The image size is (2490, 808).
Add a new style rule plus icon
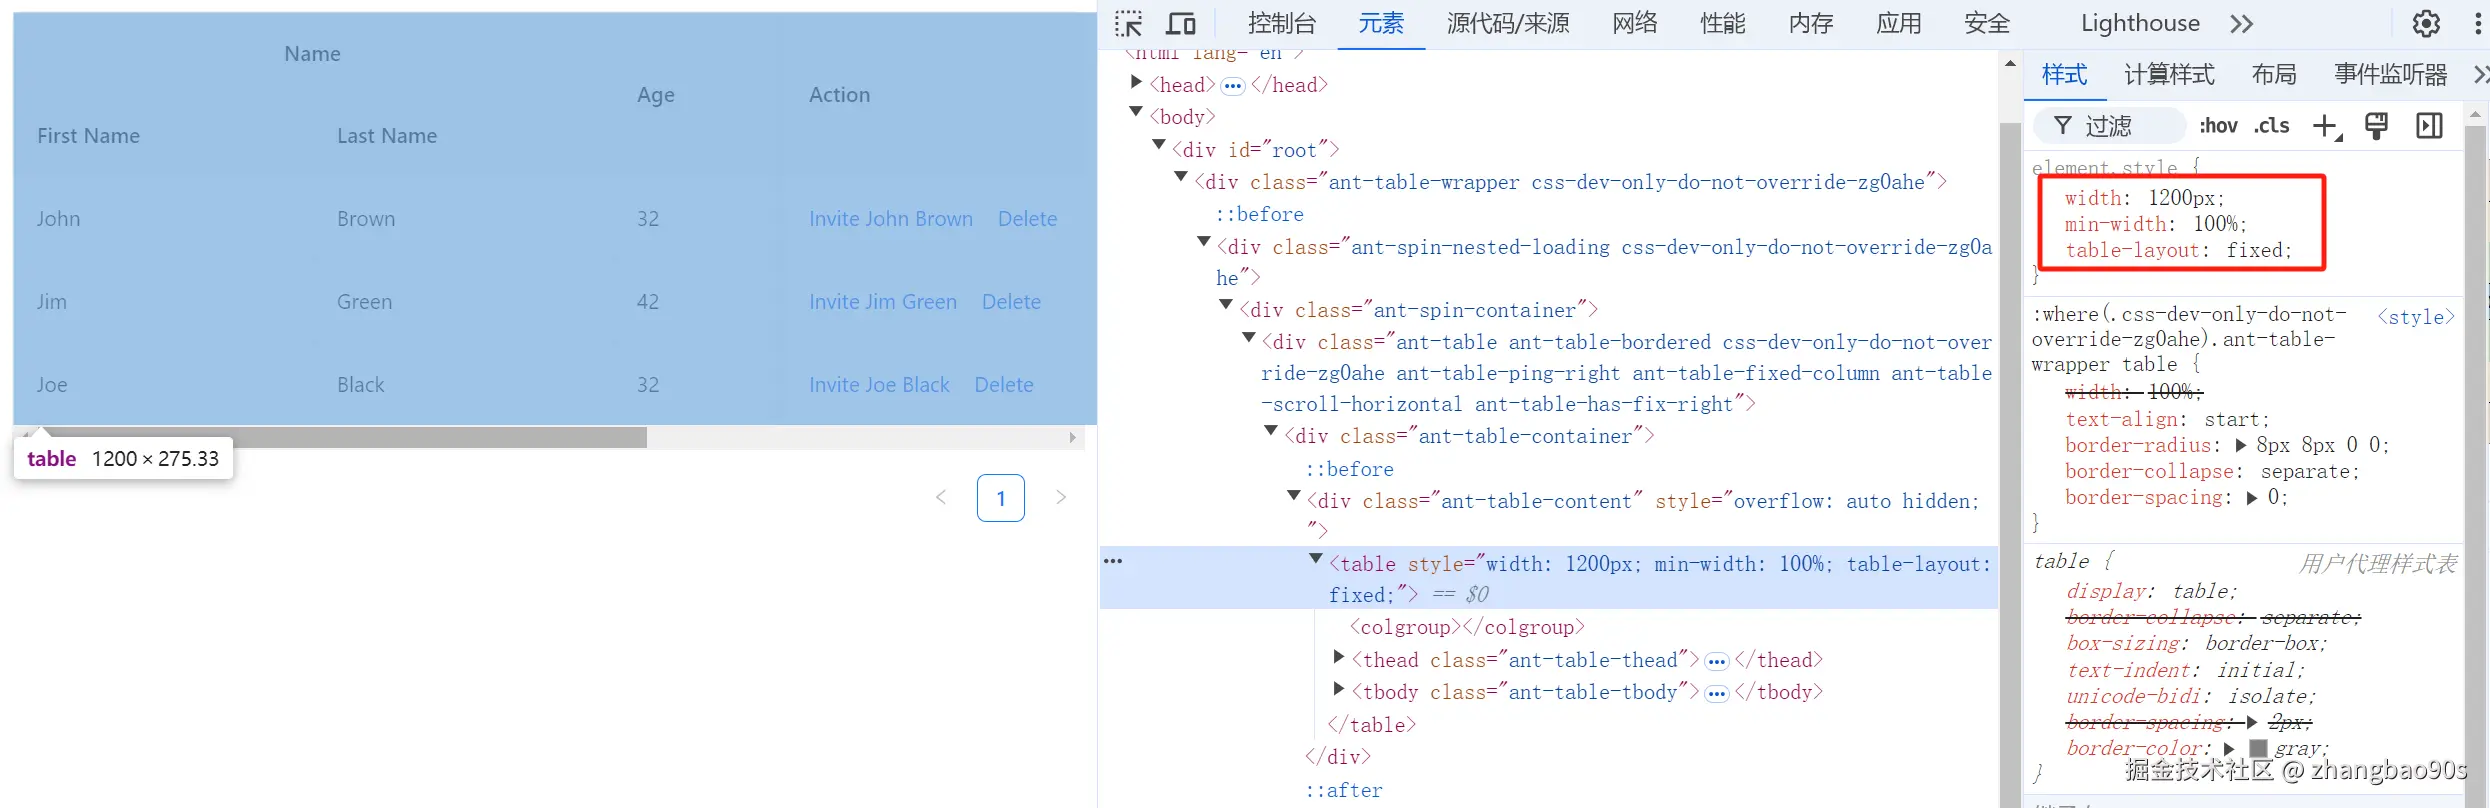pyautogui.click(x=2327, y=126)
